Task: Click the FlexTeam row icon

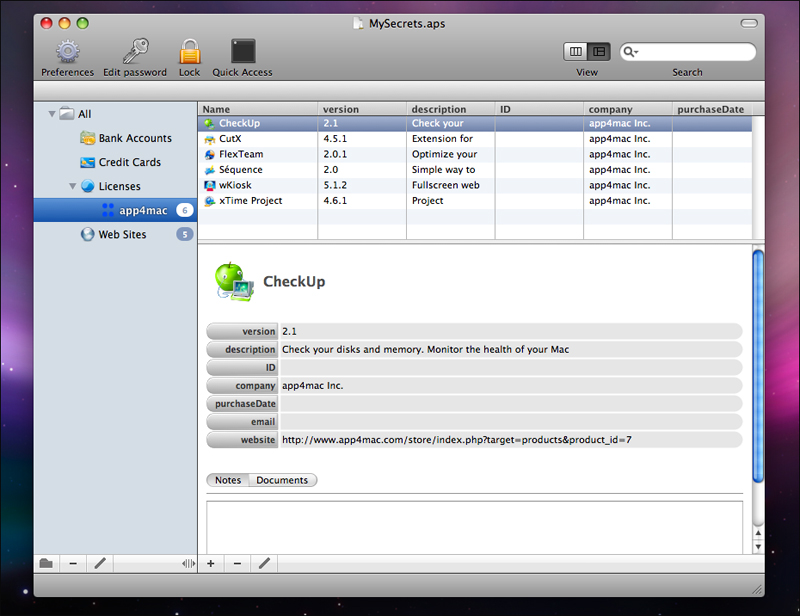Action: pyautogui.click(x=210, y=155)
